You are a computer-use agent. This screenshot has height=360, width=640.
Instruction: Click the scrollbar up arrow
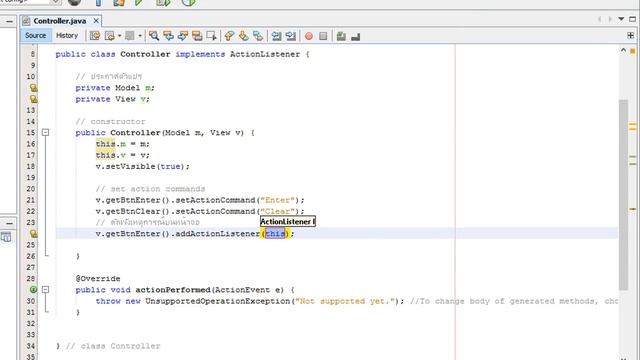623,50
